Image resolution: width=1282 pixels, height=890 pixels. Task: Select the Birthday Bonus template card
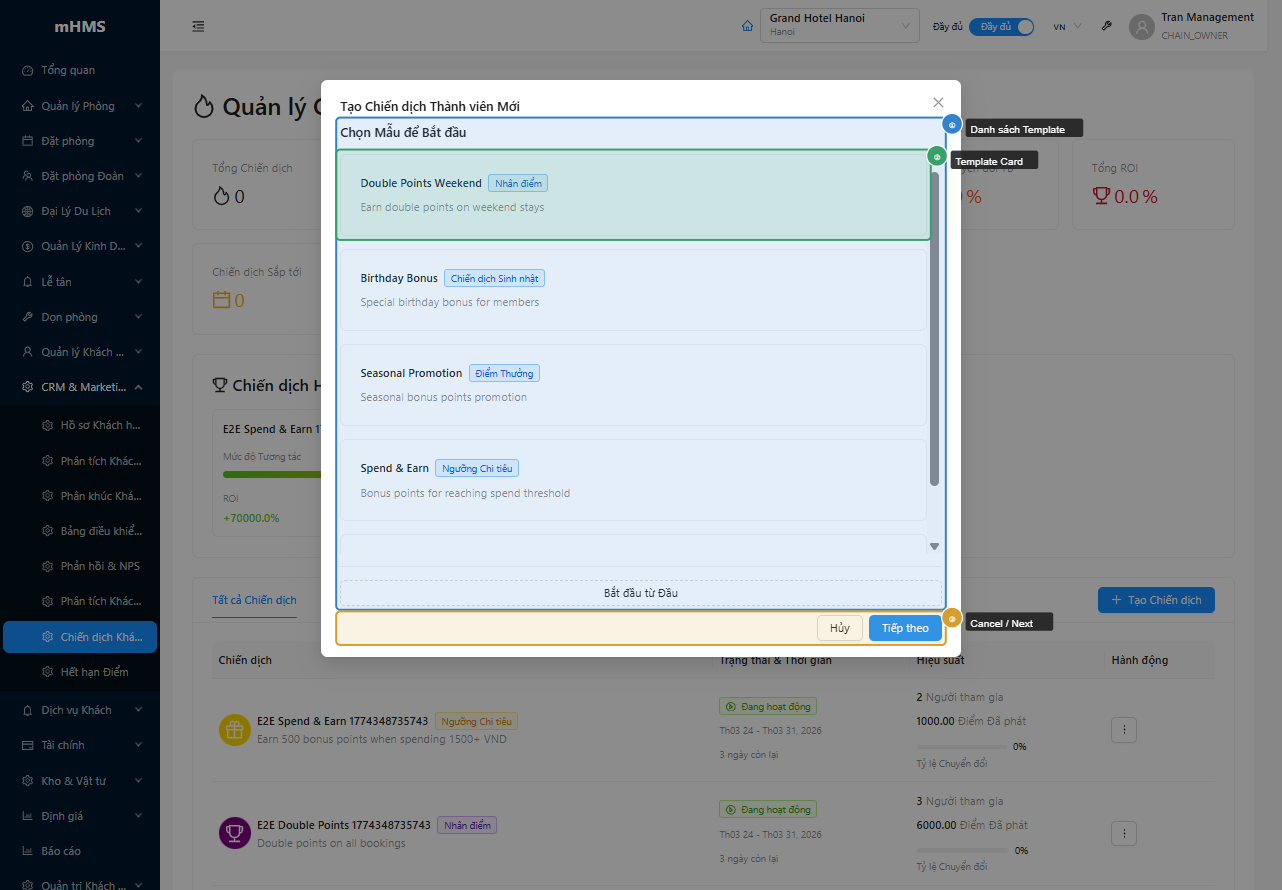pyautogui.click(x=633, y=290)
